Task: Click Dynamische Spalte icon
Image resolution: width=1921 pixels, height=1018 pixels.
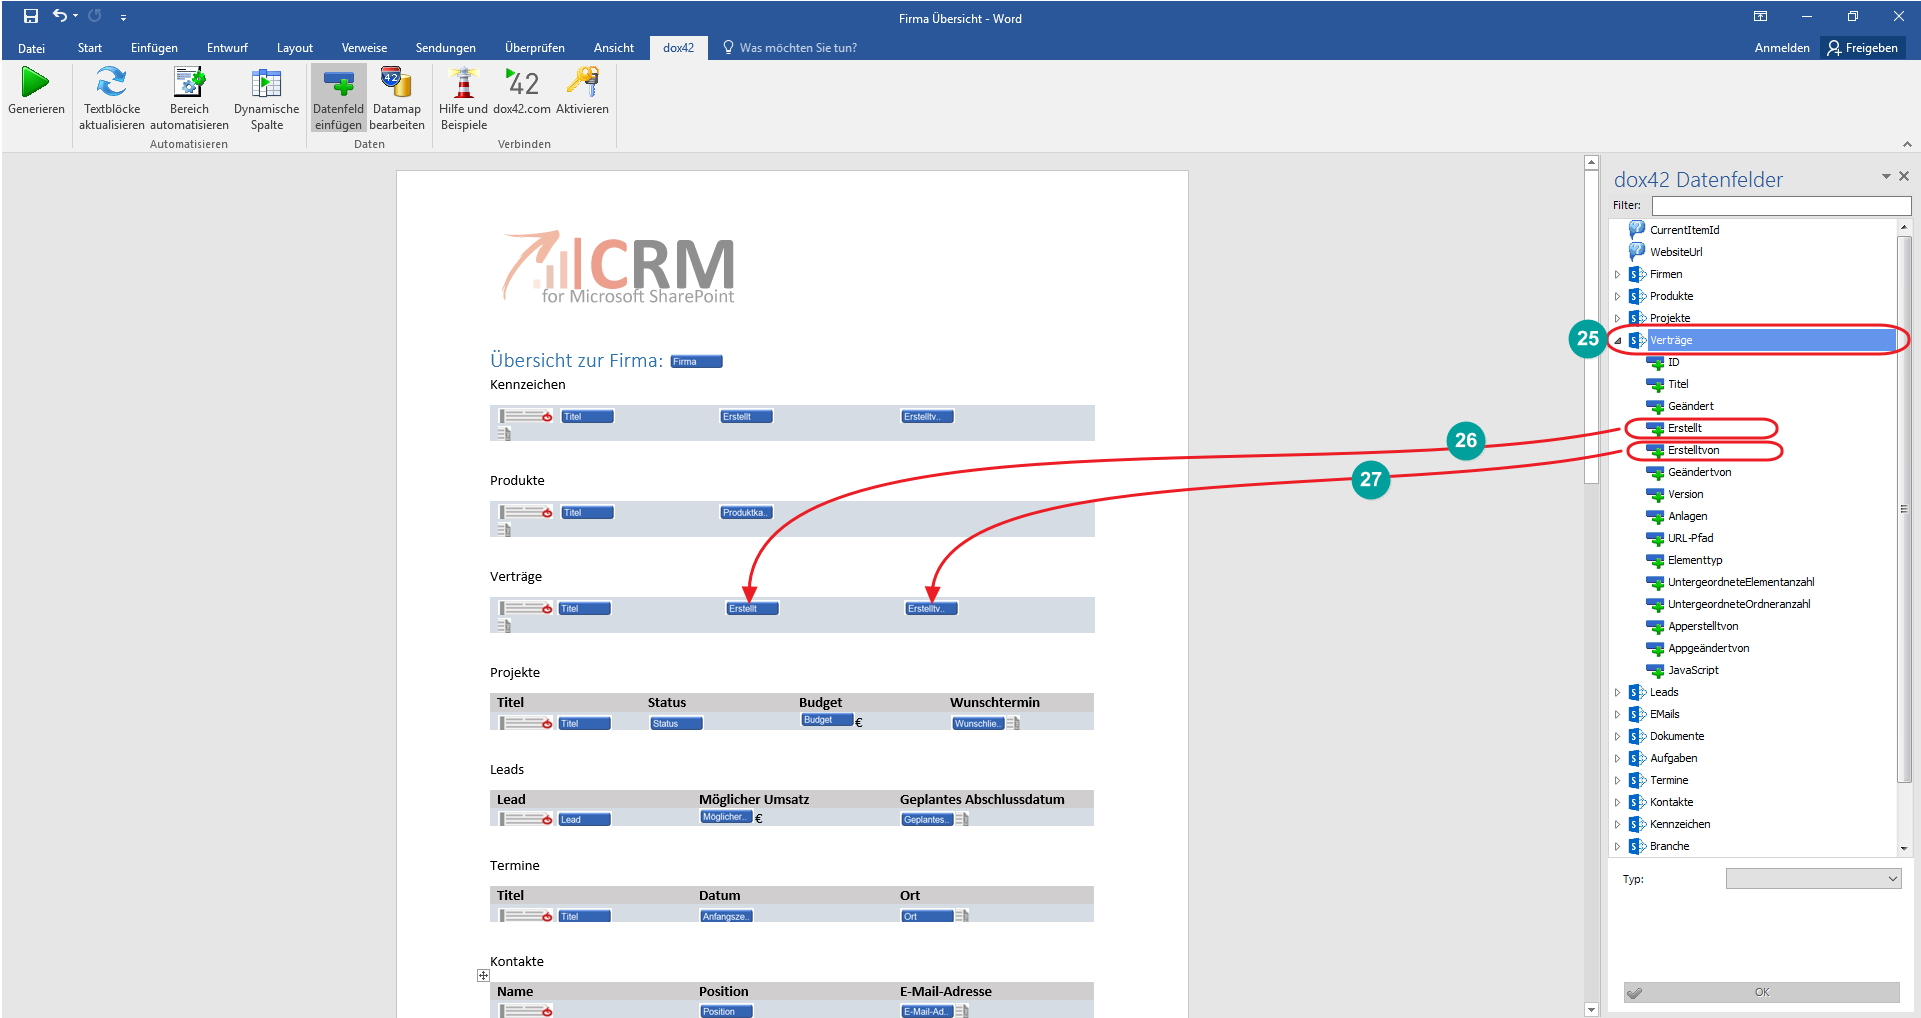Action: [266, 82]
